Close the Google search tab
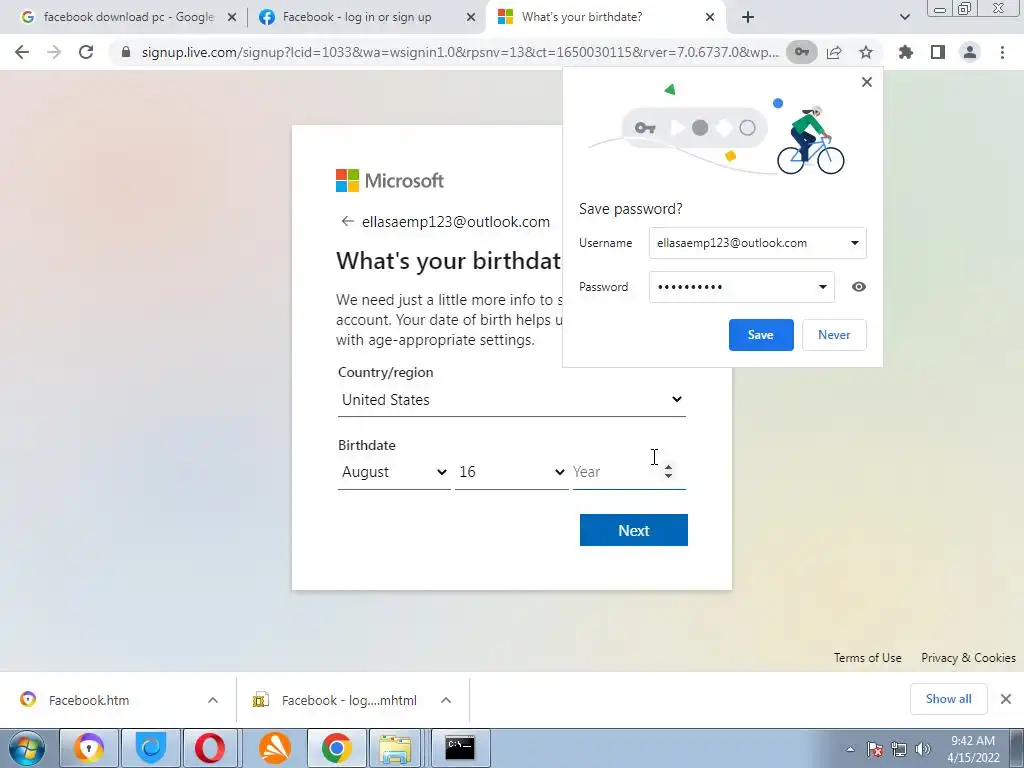Viewport: 1024px width, 768px height. click(232, 18)
